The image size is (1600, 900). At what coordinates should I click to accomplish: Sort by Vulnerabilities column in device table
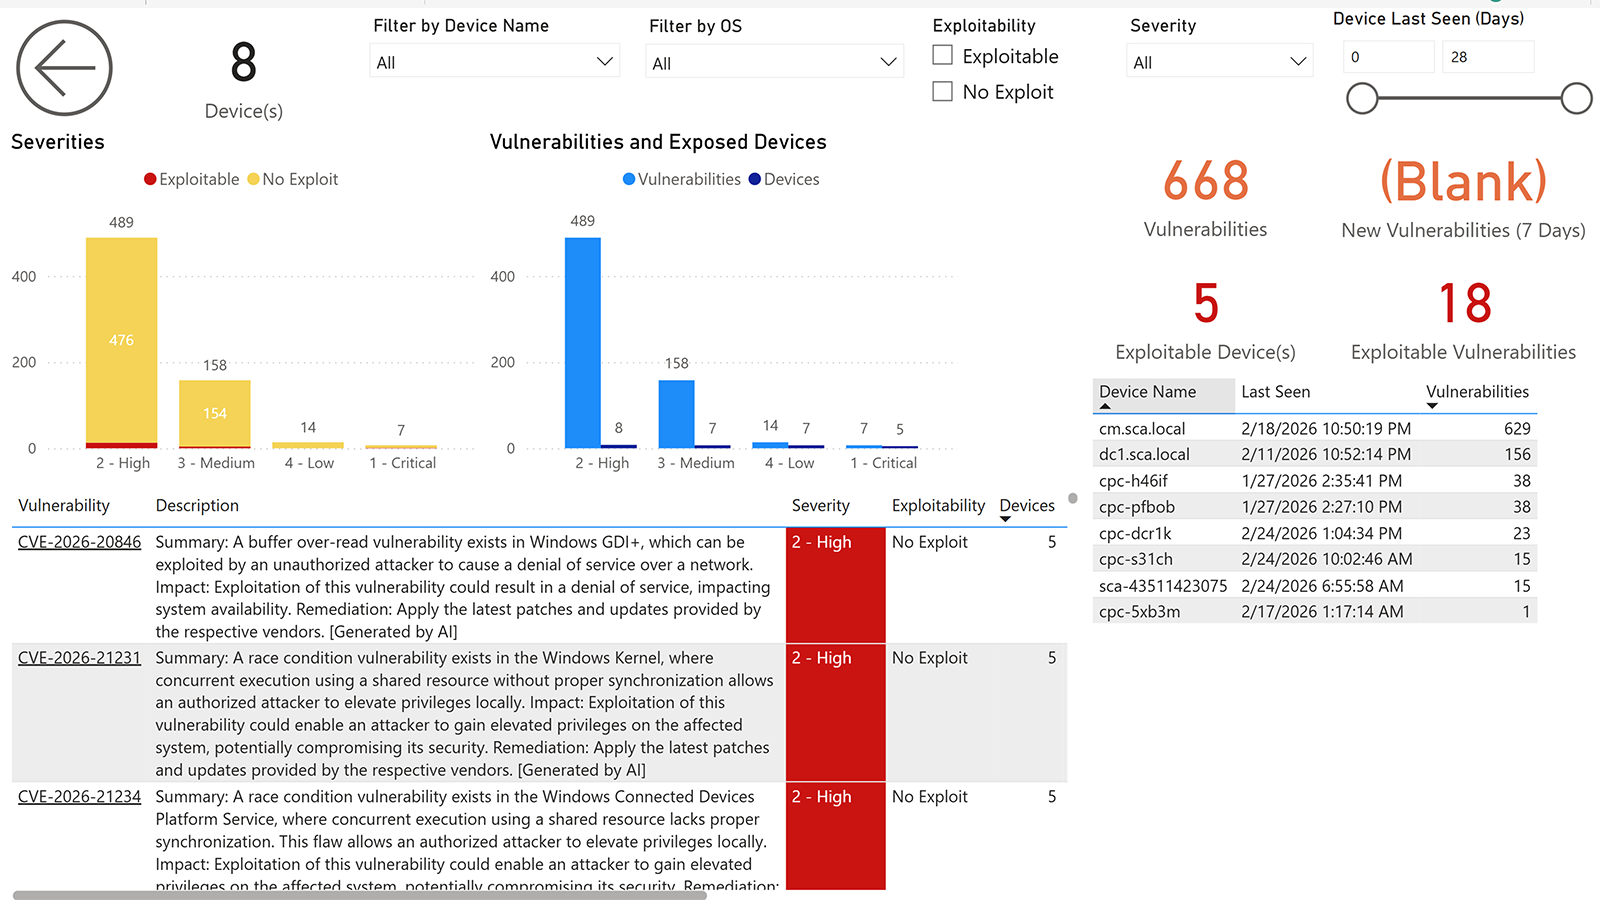(1477, 392)
